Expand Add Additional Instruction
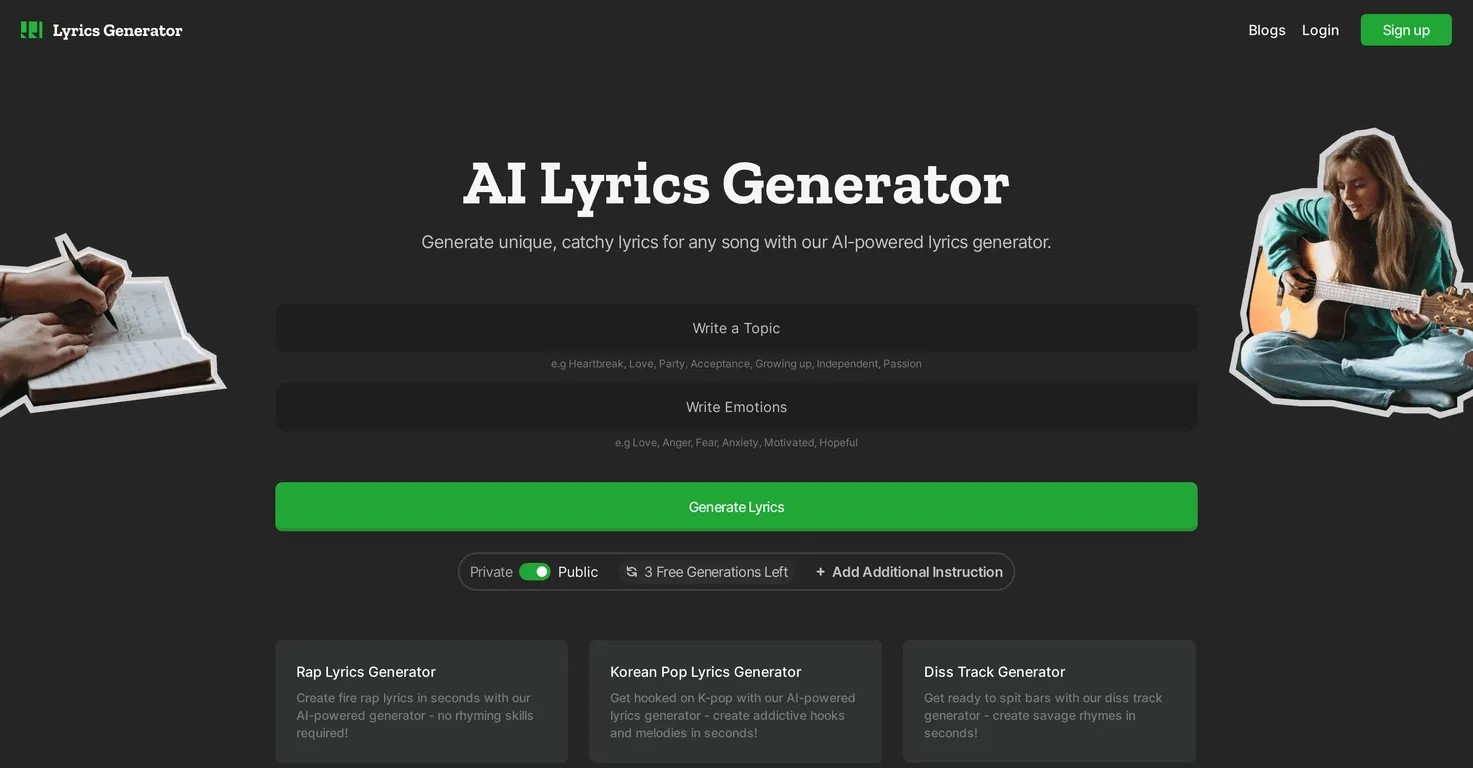The width and height of the screenshot is (1473, 768). [x=909, y=572]
